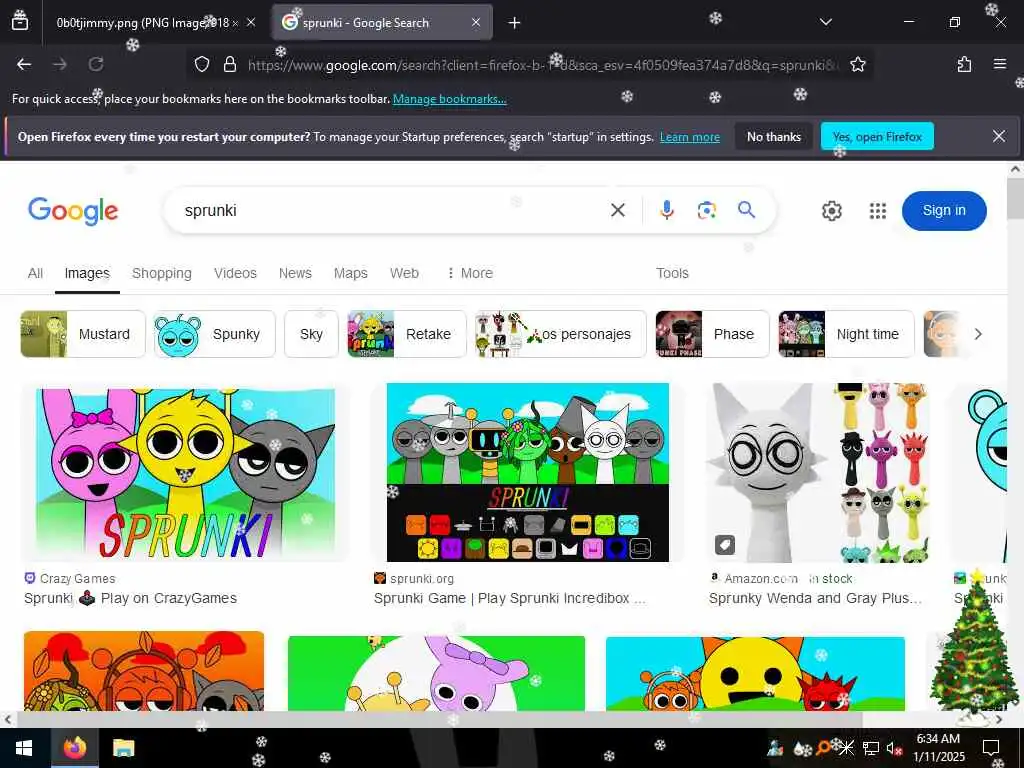Image resolution: width=1024 pixels, height=768 pixels.
Task: Click the Firefox address bar URL
Action: click(542, 65)
